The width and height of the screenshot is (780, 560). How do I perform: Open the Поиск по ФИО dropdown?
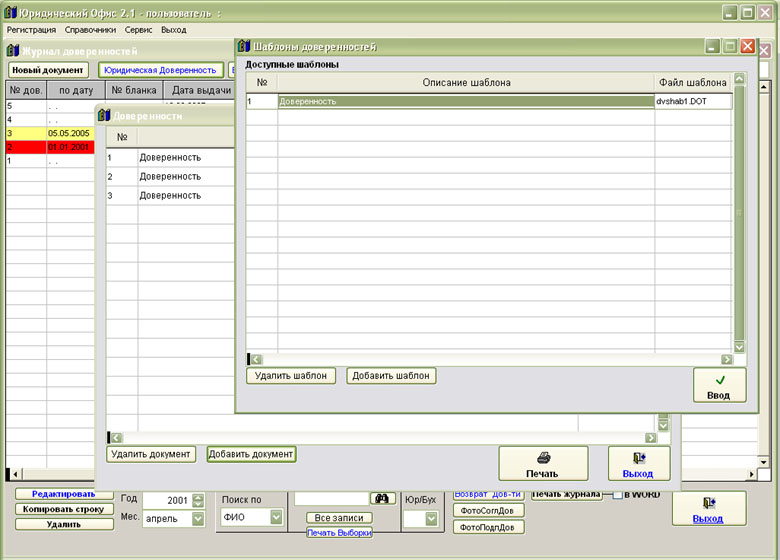click(x=277, y=517)
